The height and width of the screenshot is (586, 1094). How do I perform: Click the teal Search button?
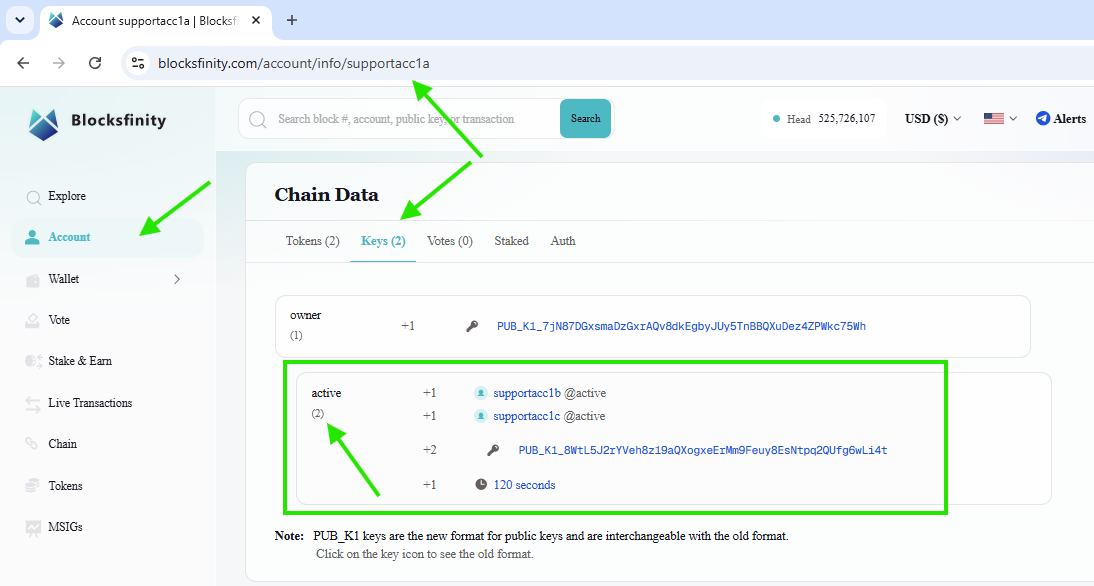point(585,119)
